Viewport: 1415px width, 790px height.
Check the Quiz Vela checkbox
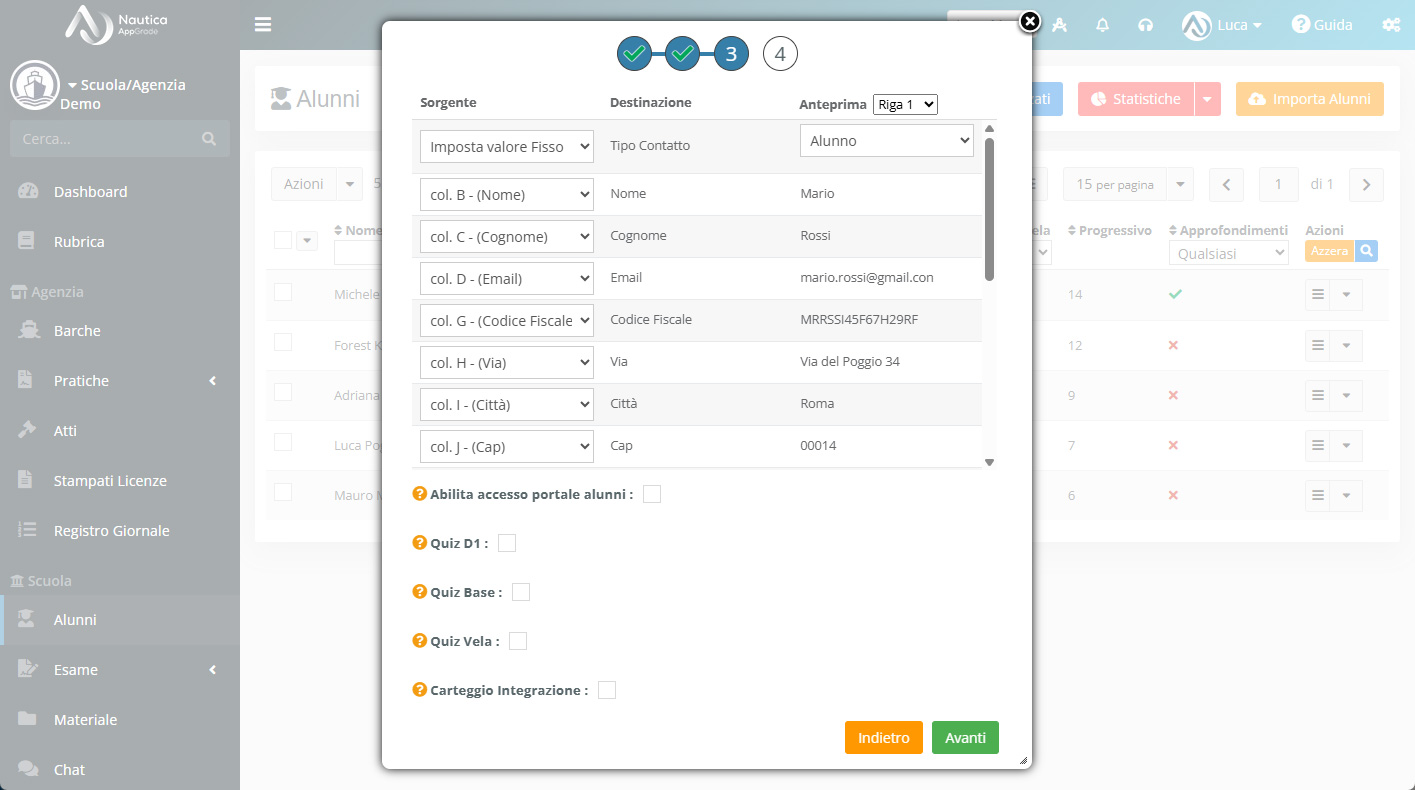(518, 641)
